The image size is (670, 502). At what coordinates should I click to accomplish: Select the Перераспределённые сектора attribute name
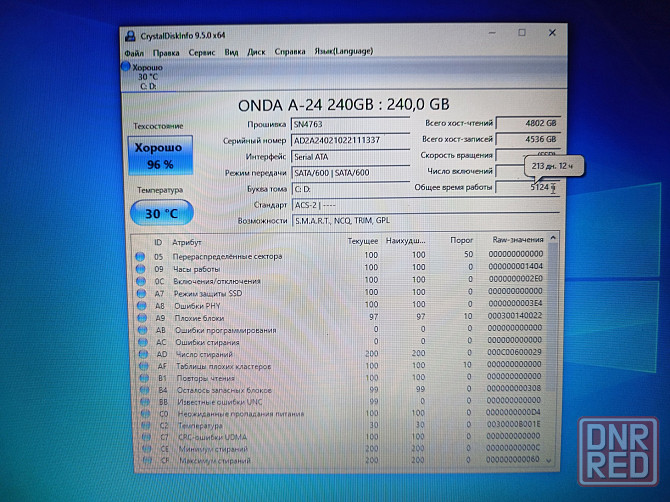[x=227, y=256]
